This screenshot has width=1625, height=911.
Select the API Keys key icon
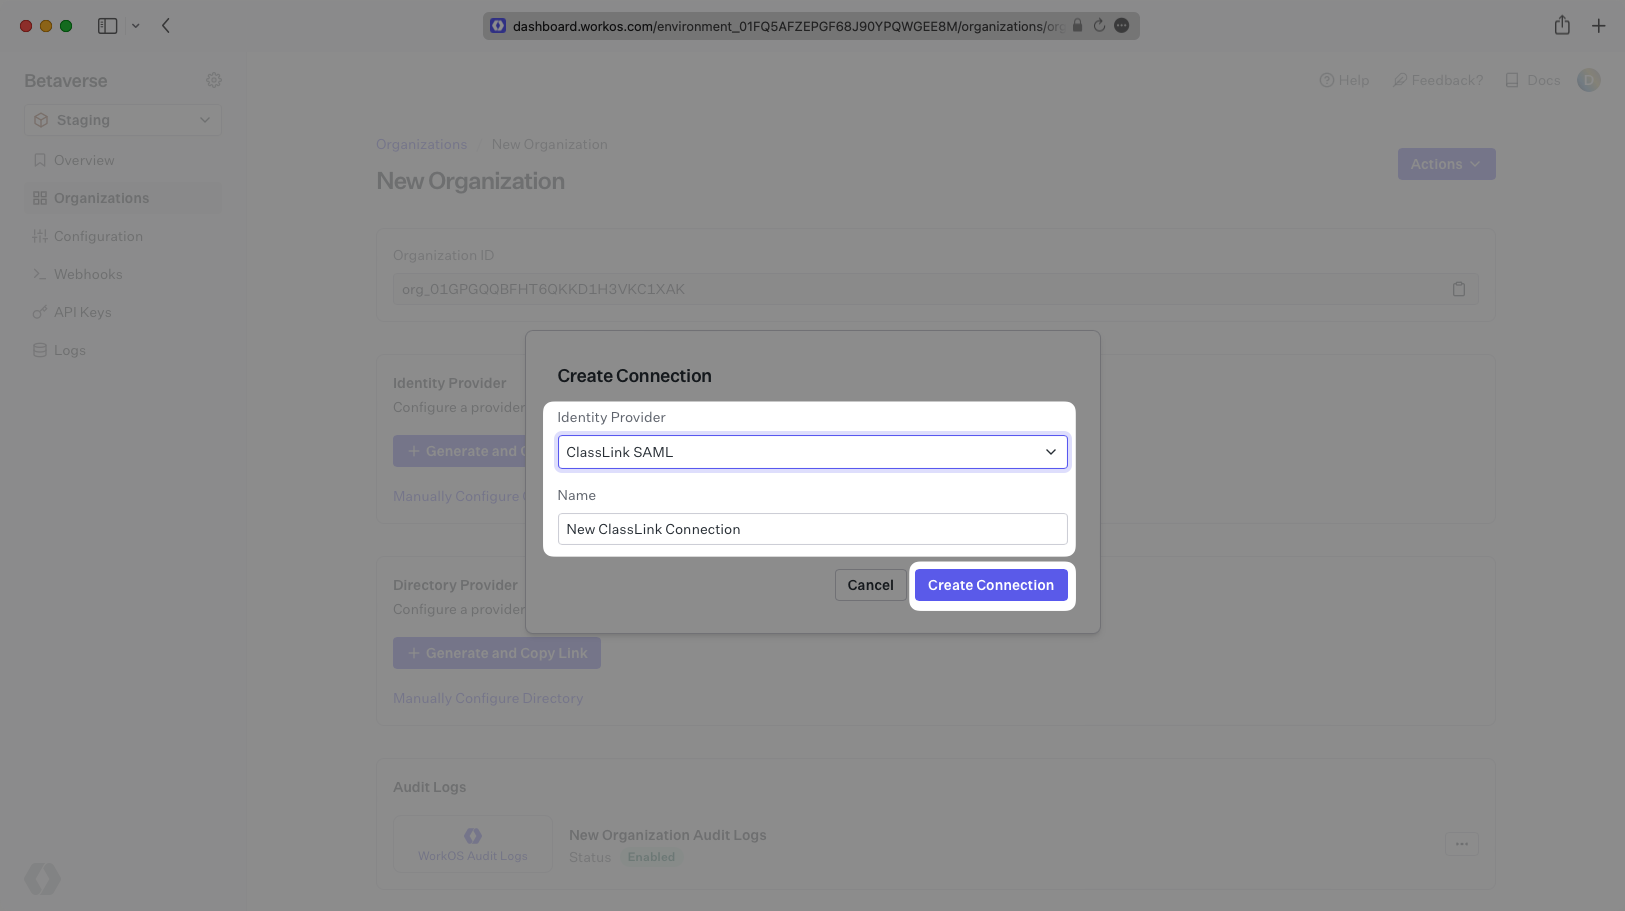coord(40,312)
